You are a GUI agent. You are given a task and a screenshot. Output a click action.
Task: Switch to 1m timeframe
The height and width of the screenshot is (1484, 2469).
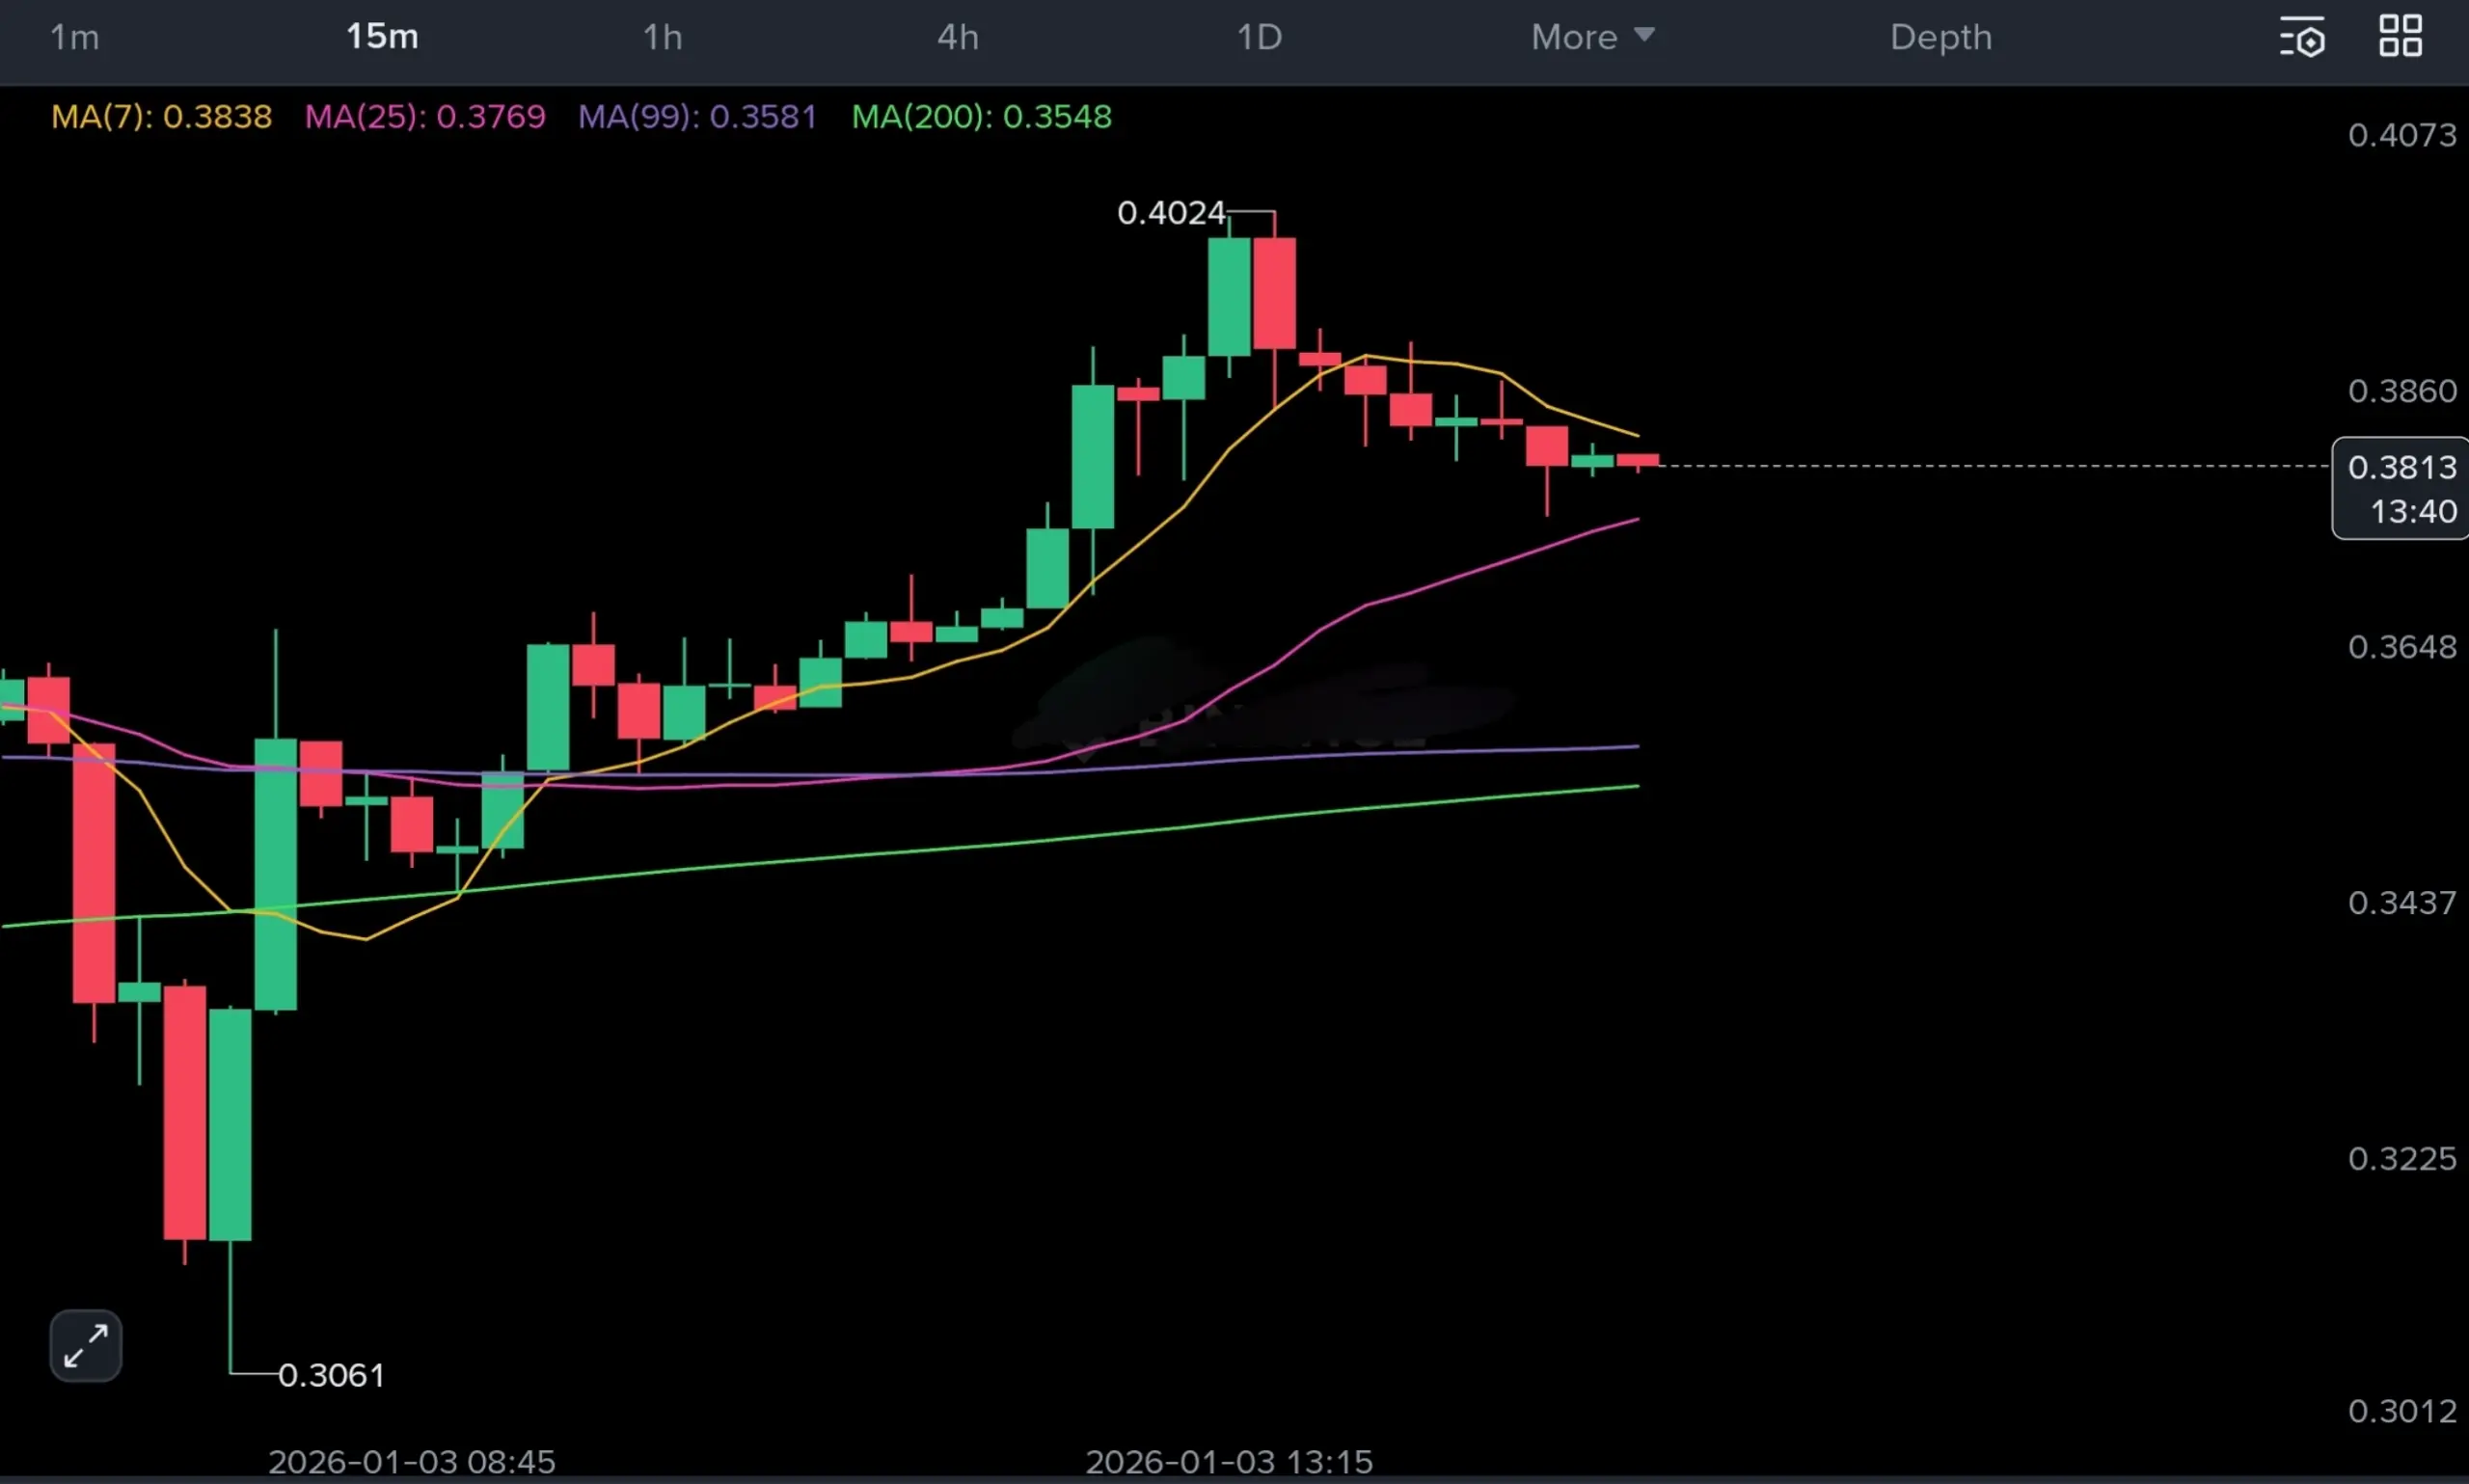coord(74,37)
